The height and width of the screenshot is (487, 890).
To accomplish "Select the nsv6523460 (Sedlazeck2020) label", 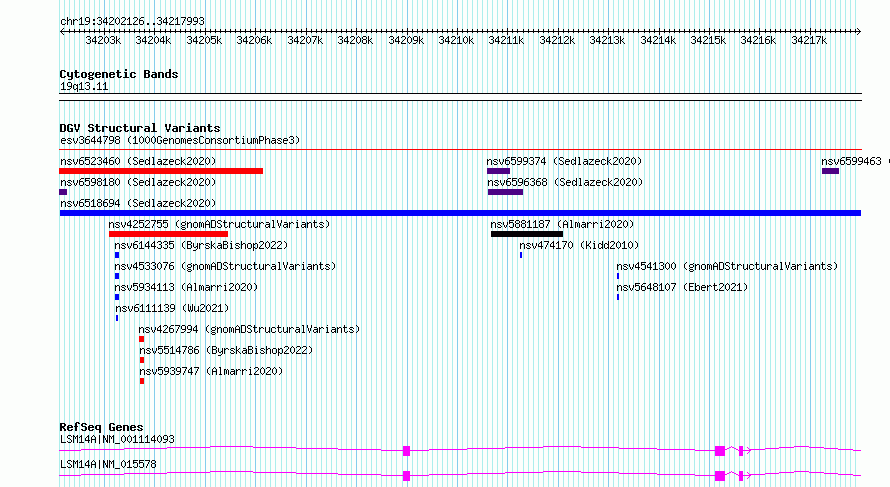I will [x=138, y=161].
